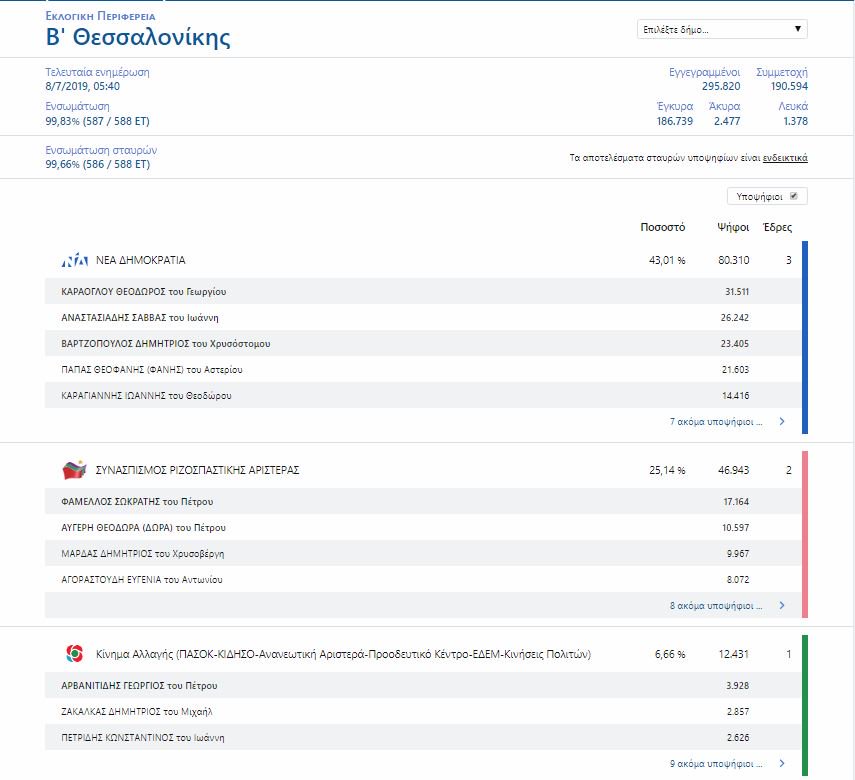The width and height of the screenshot is (855, 780).
Task: Select candidate ΑΥΓΕΡΗ ΘΕΟΔΩΡΑ row
Action: 423,527
